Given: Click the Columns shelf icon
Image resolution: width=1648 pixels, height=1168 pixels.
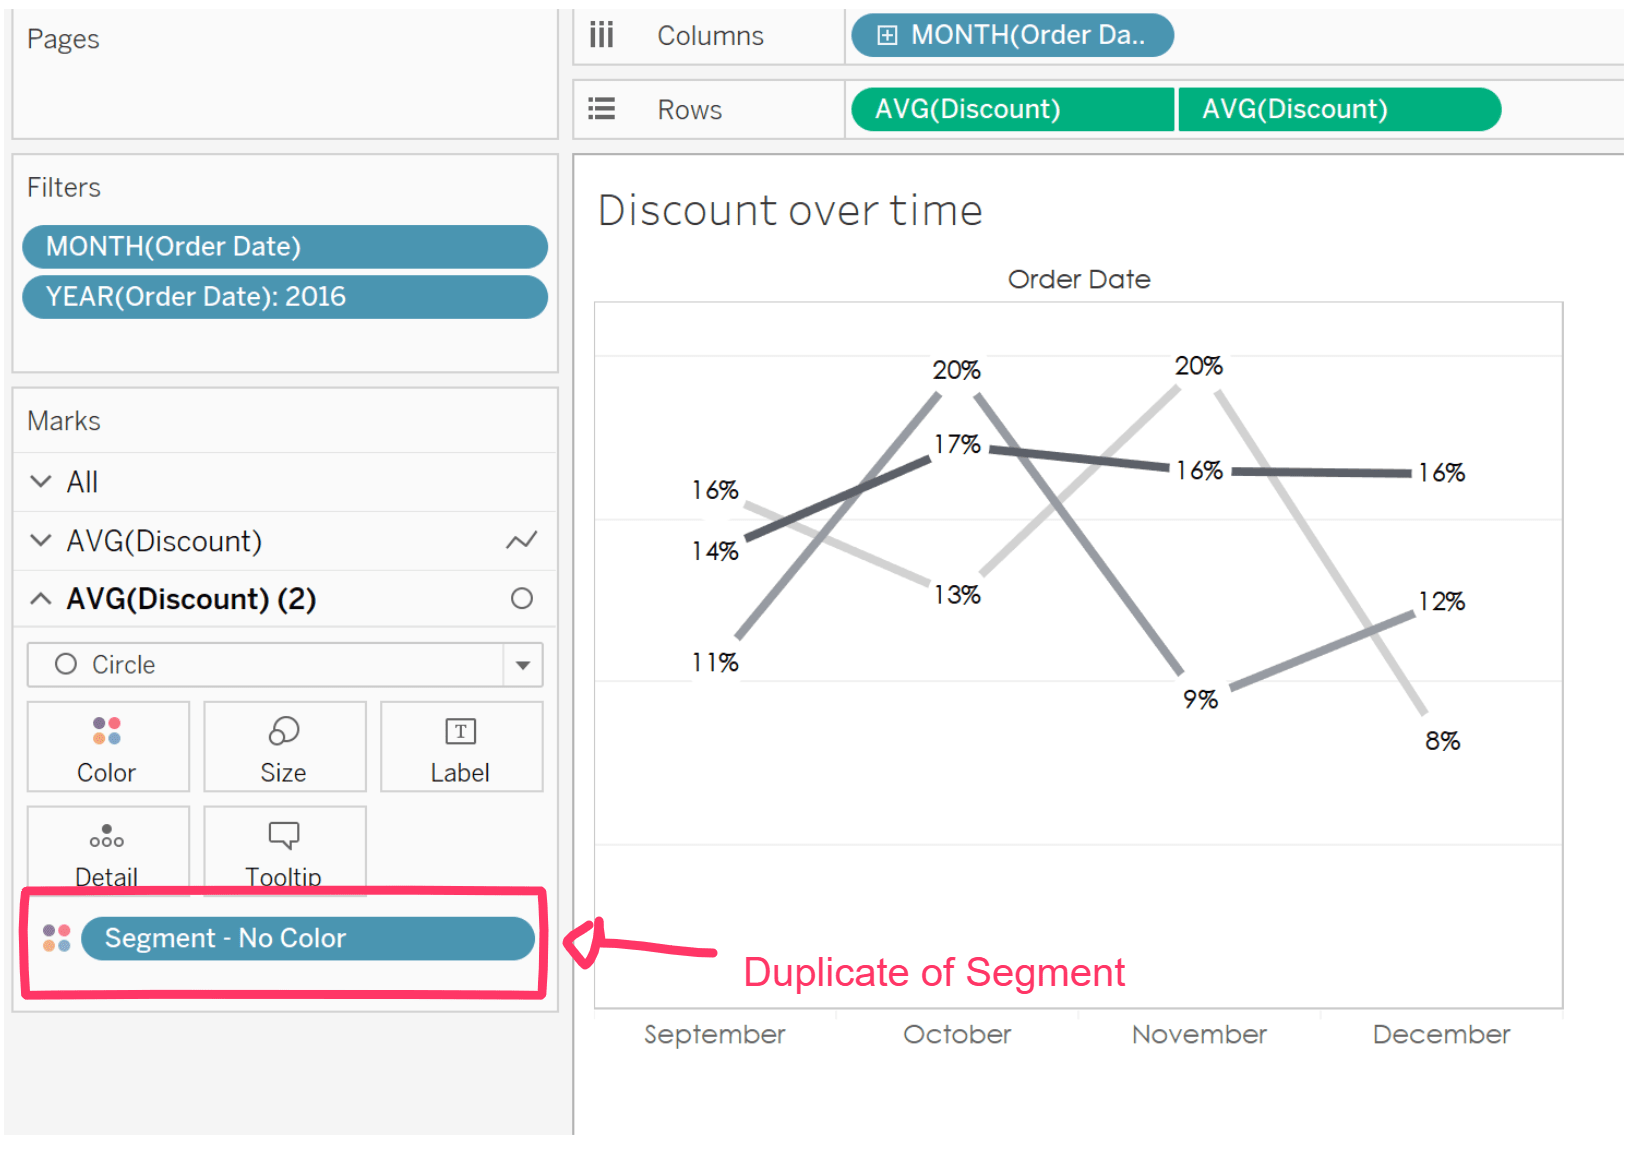Looking at the screenshot, I should click(x=601, y=34).
